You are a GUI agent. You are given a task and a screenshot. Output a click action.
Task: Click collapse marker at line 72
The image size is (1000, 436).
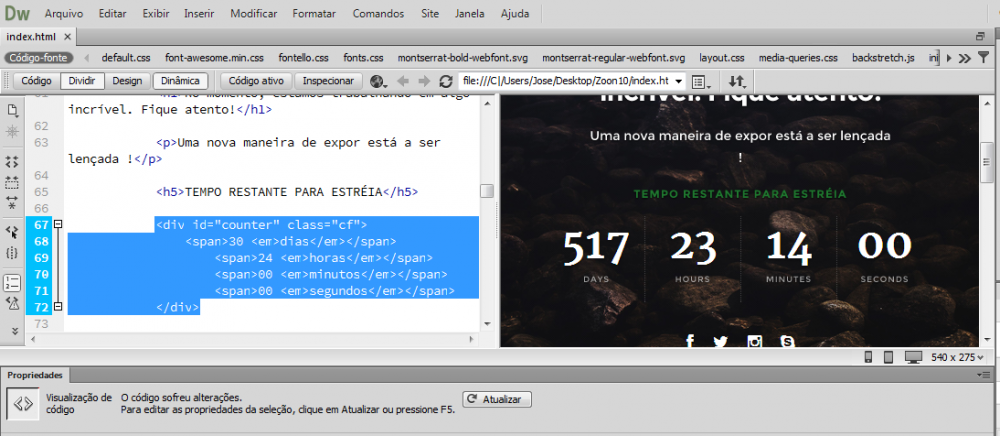(x=58, y=307)
